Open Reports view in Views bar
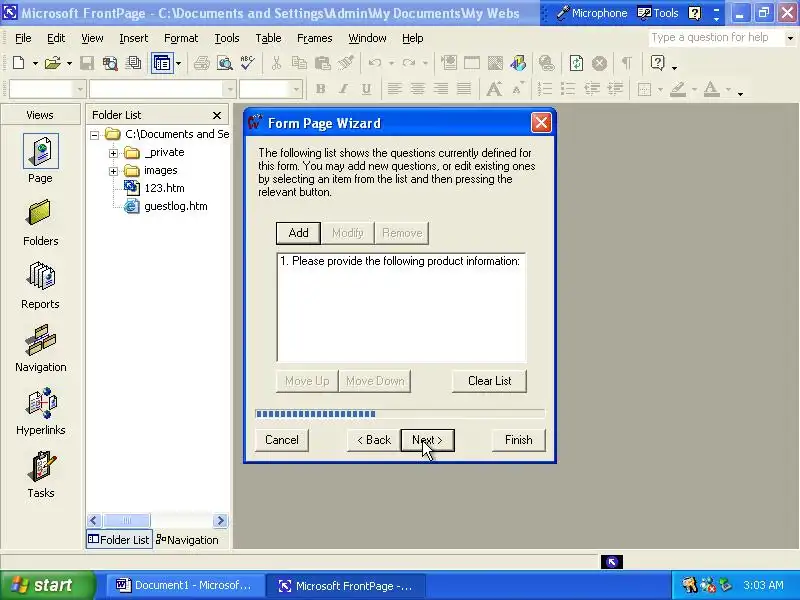This screenshot has height=600, width=800. [40, 286]
